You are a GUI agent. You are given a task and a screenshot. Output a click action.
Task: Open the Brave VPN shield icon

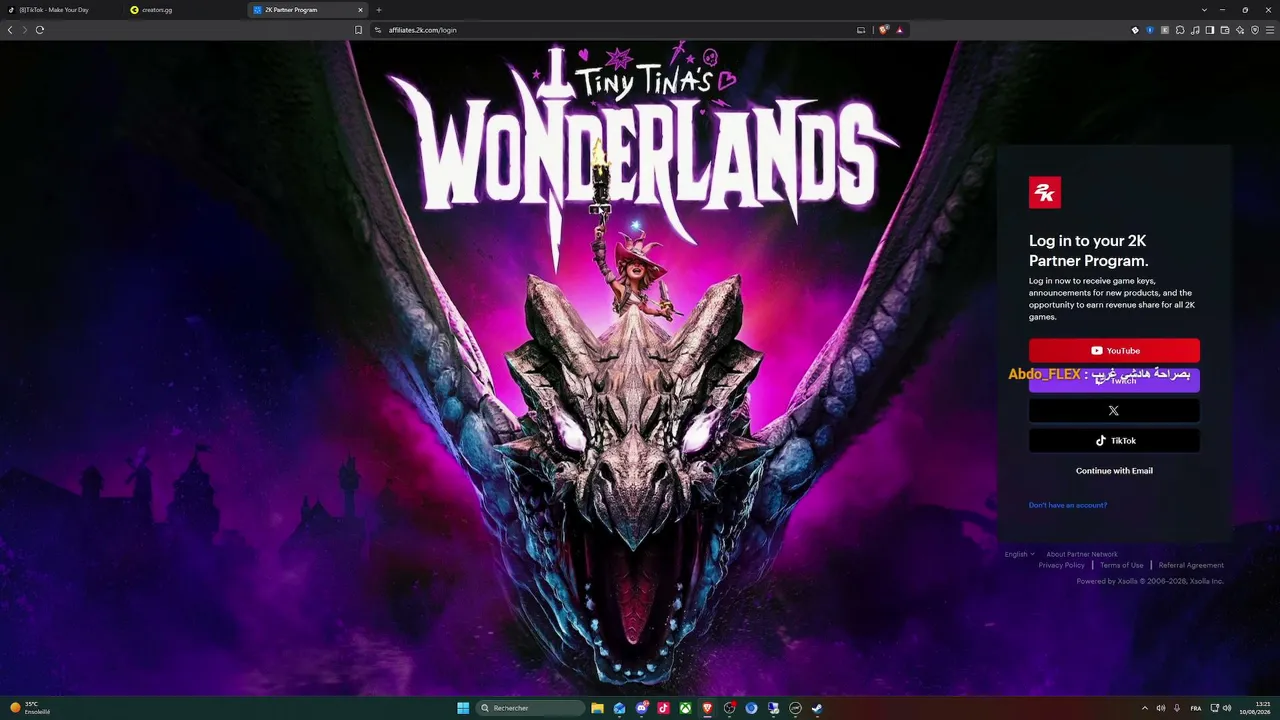1255,30
